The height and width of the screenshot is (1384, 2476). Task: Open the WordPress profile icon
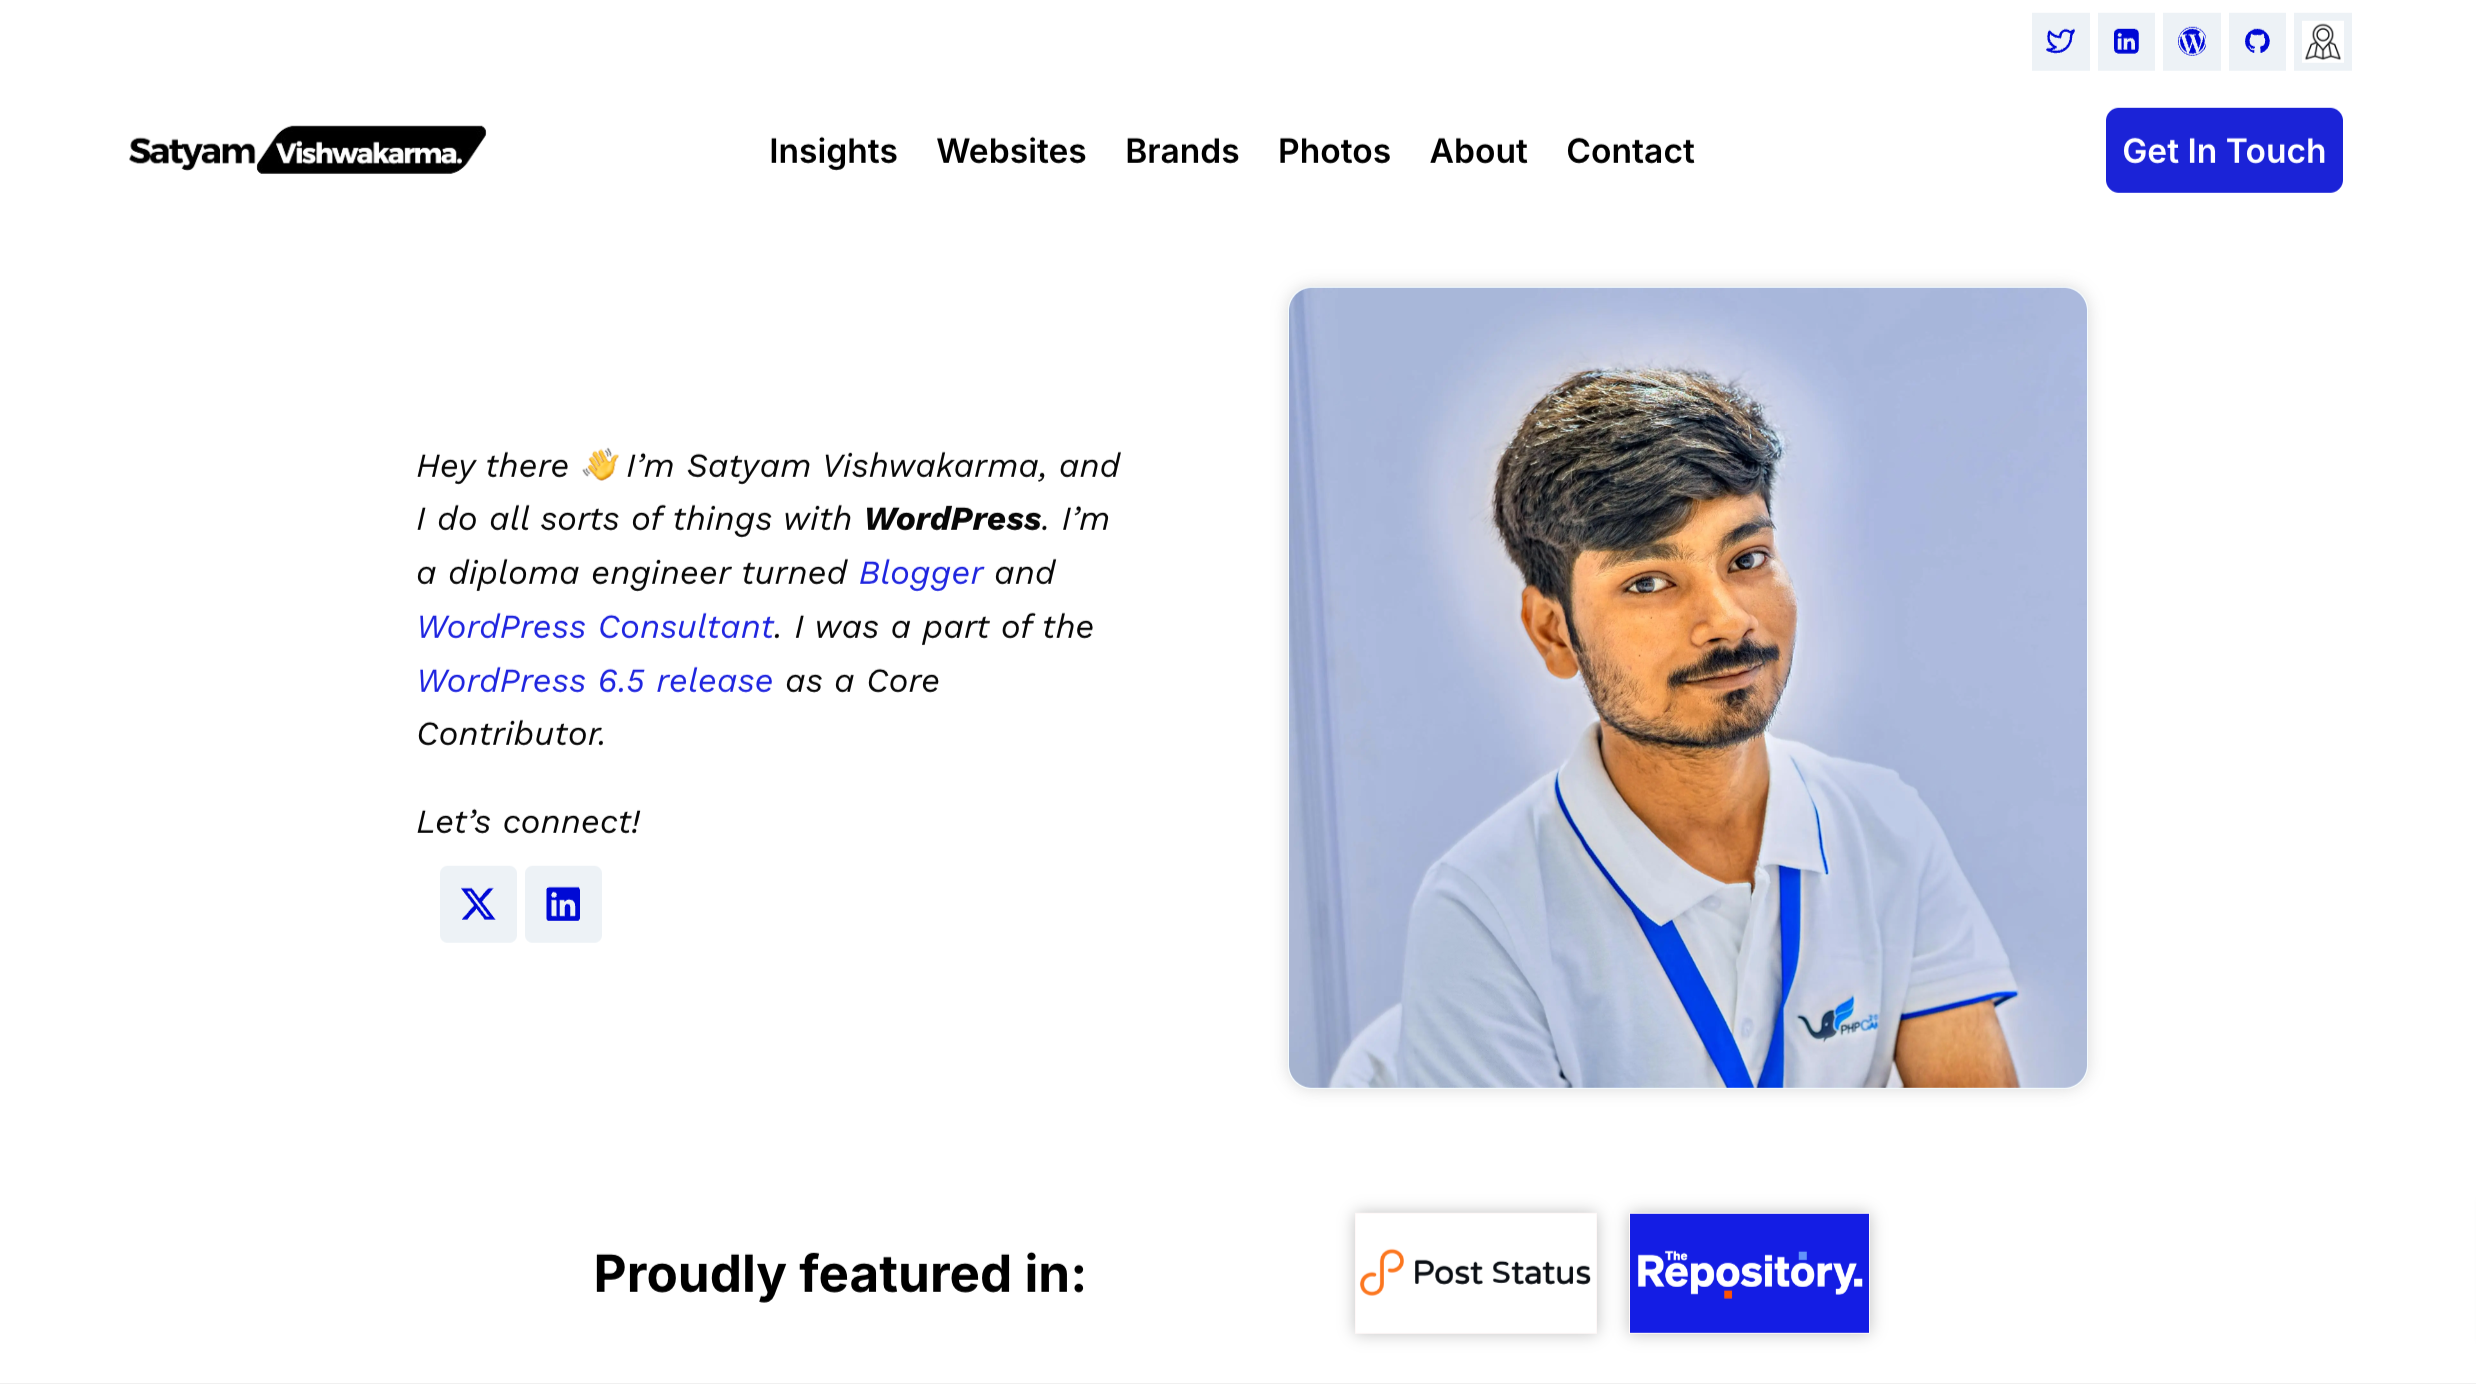tap(2191, 42)
